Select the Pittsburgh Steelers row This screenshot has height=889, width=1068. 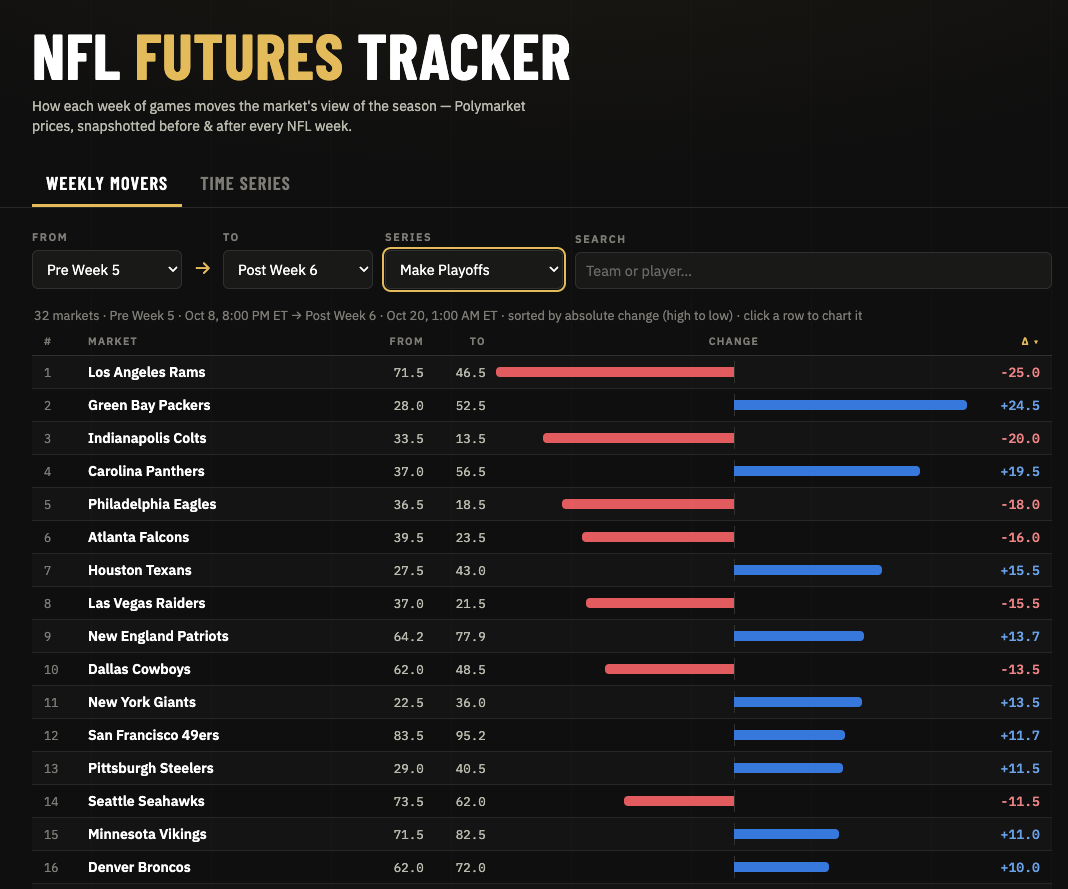[541, 768]
